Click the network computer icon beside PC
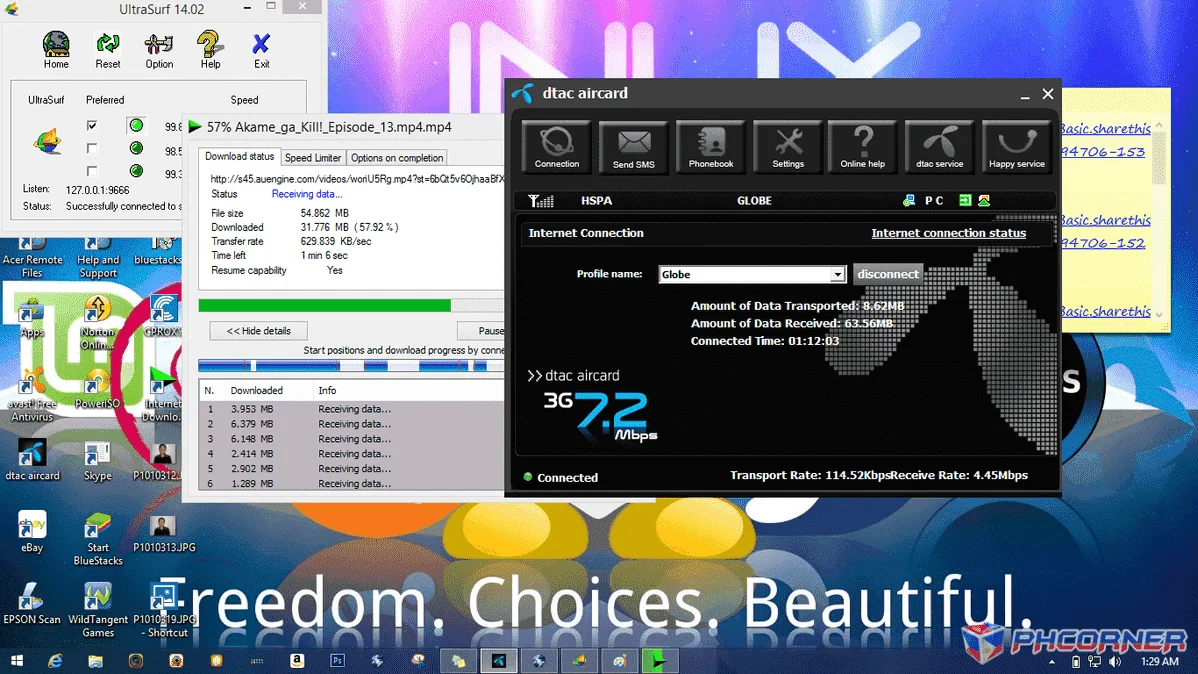The width and height of the screenshot is (1198, 674). click(x=908, y=200)
